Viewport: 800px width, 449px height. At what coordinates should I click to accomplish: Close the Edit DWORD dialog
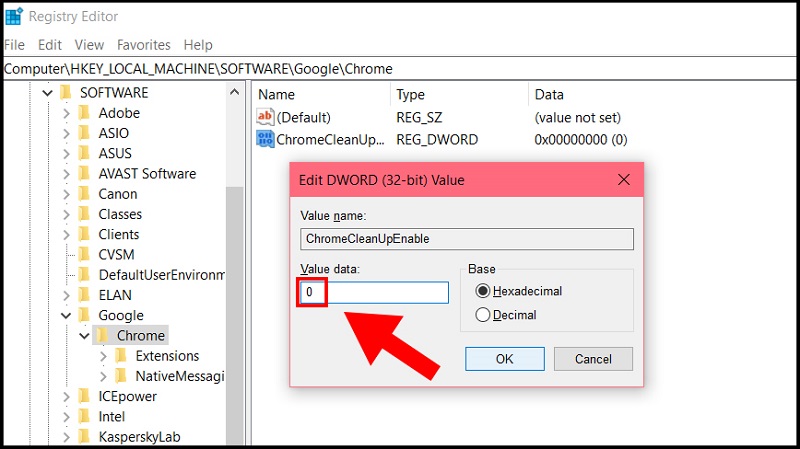click(623, 180)
